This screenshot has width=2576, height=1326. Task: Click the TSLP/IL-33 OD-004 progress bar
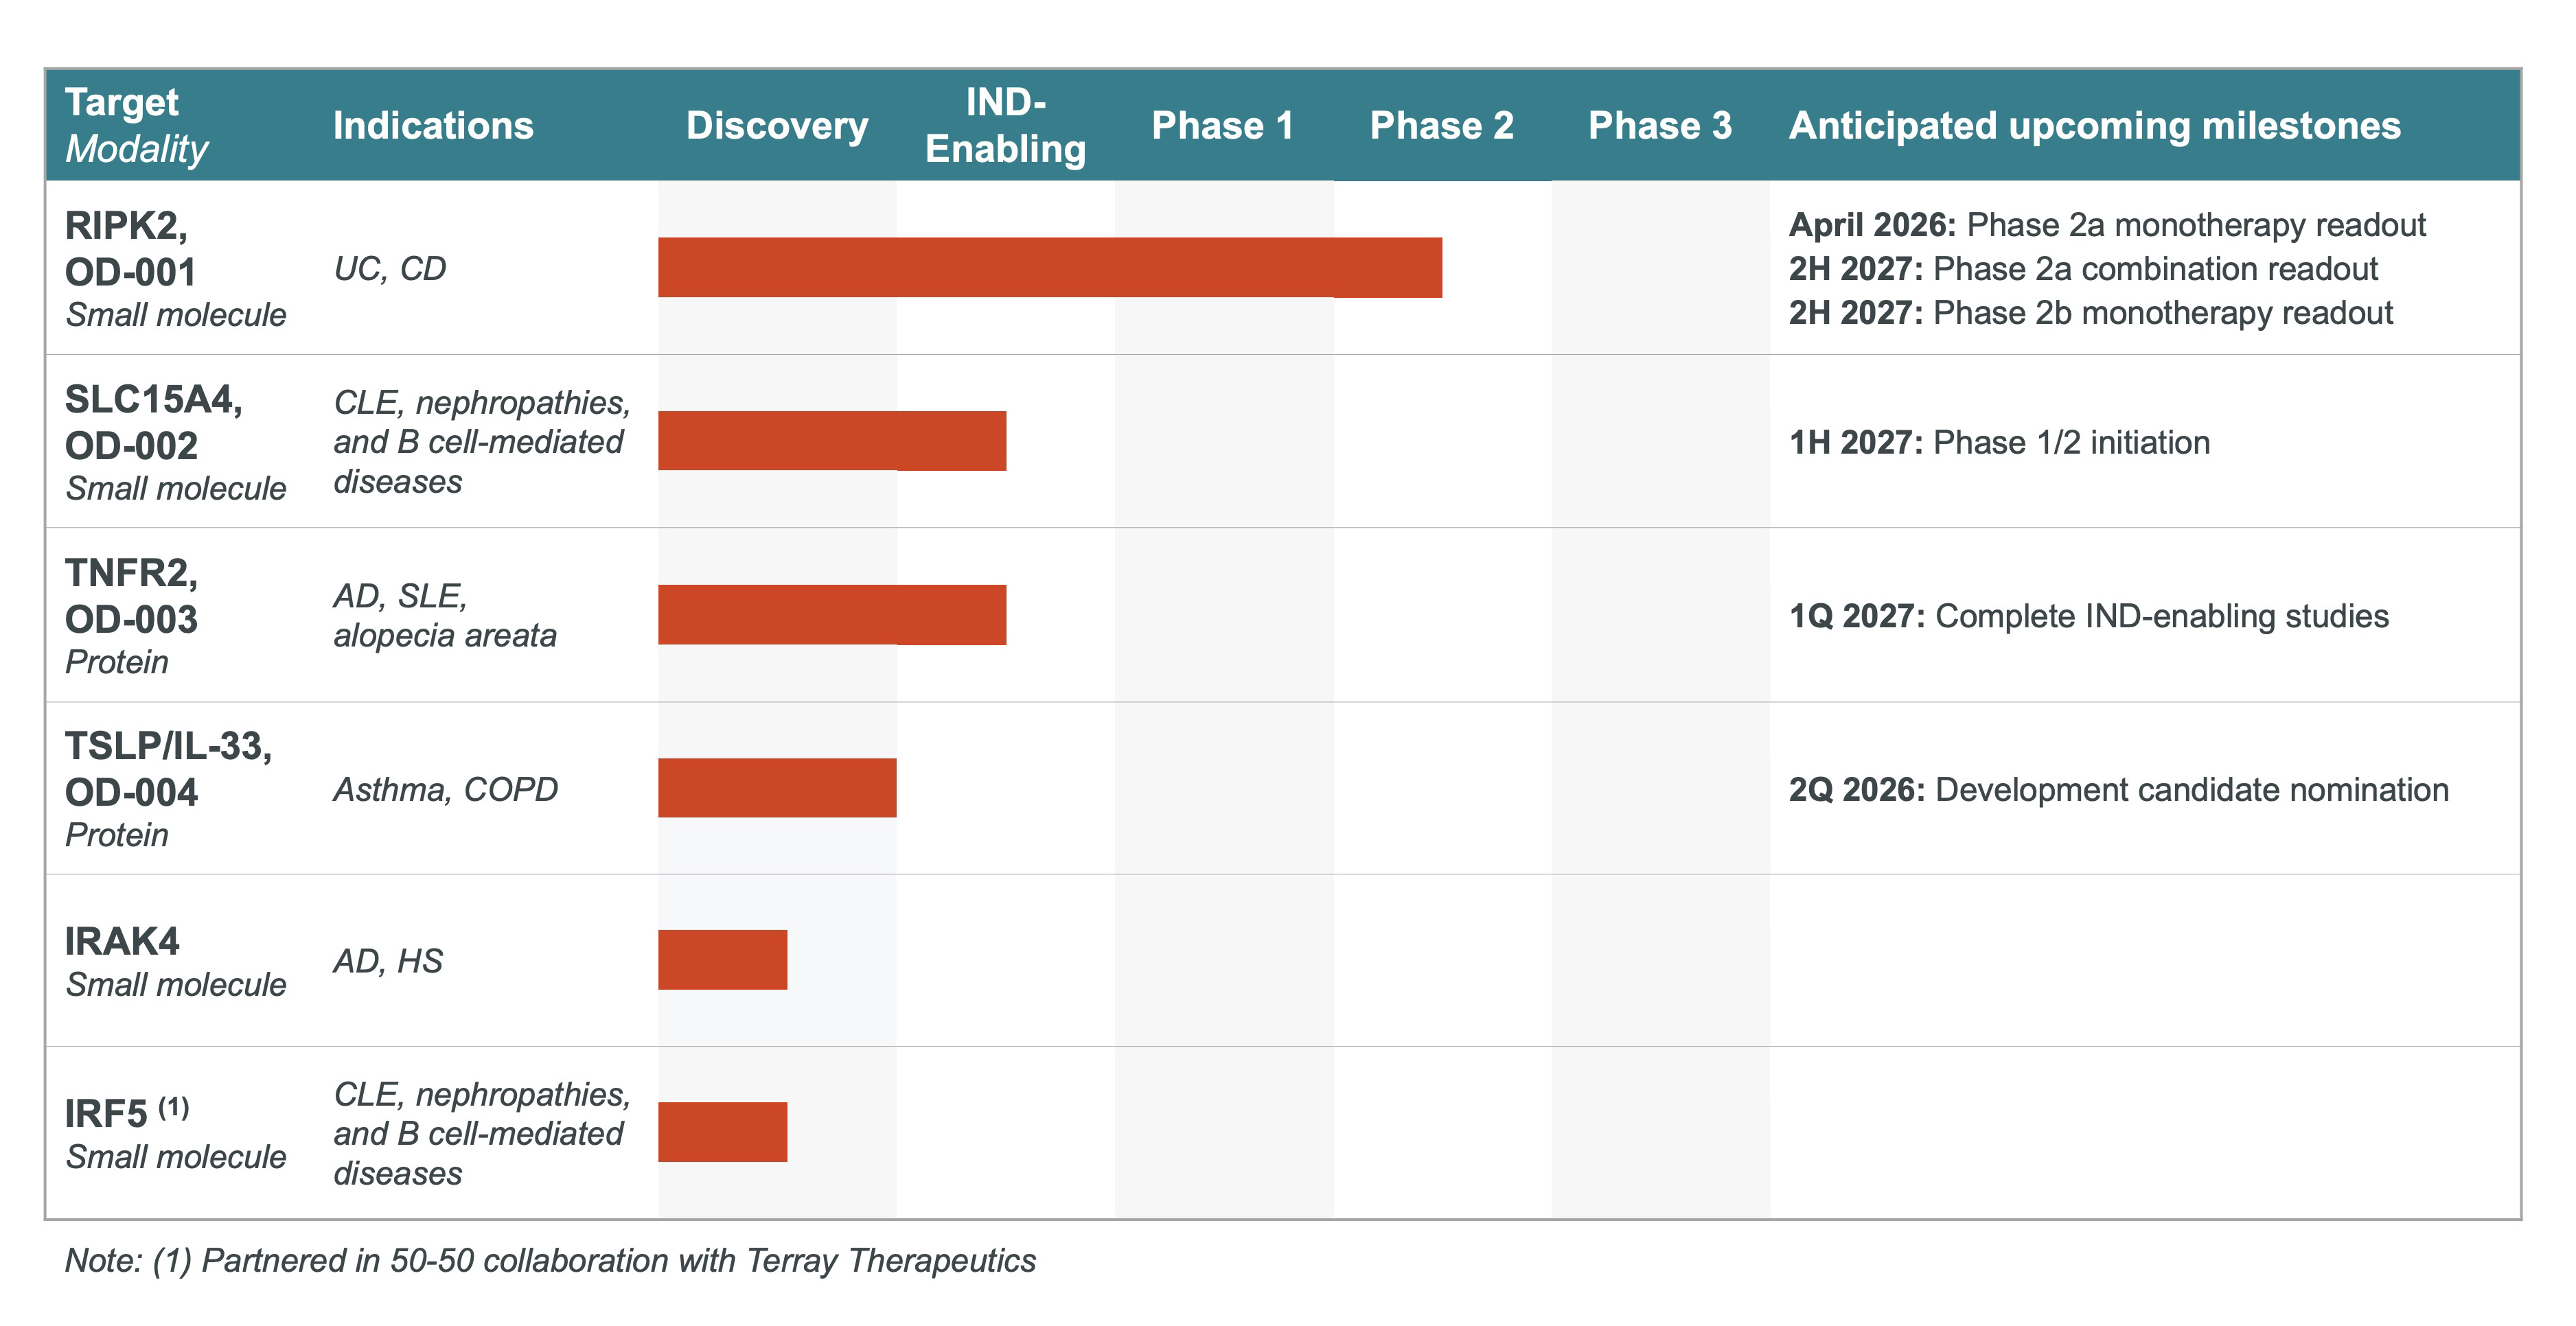(x=777, y=787)
